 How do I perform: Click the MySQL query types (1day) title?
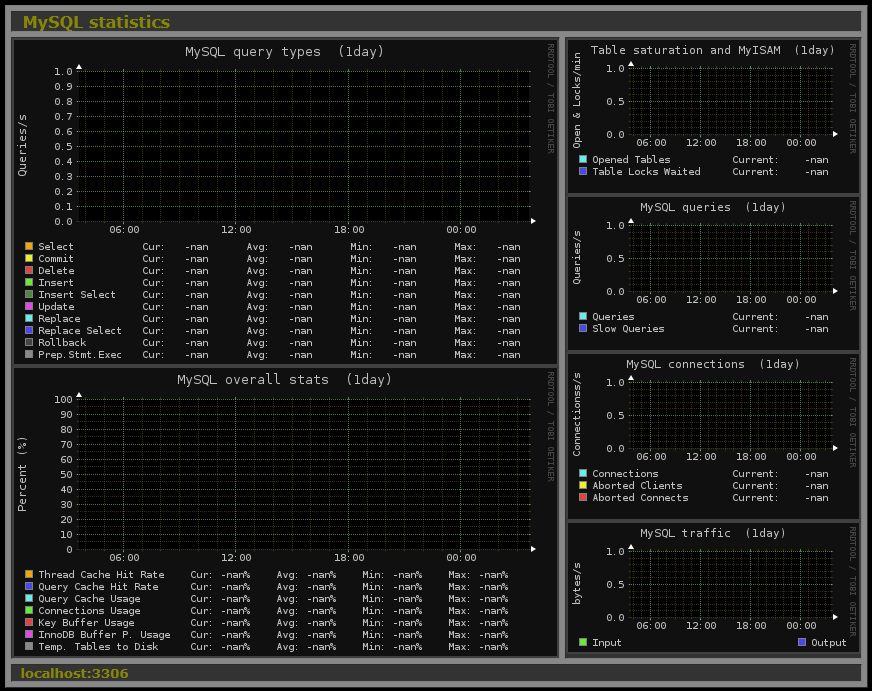tap(284, 52)
